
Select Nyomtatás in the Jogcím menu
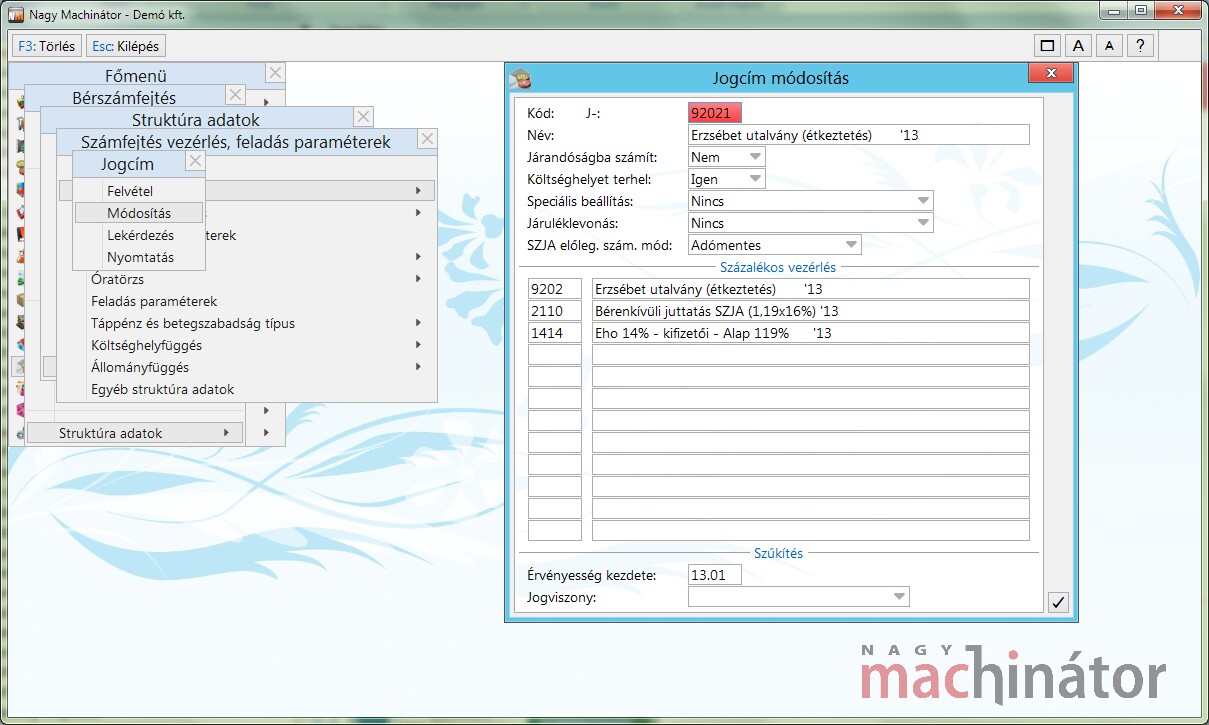click(x=139, y=257)
